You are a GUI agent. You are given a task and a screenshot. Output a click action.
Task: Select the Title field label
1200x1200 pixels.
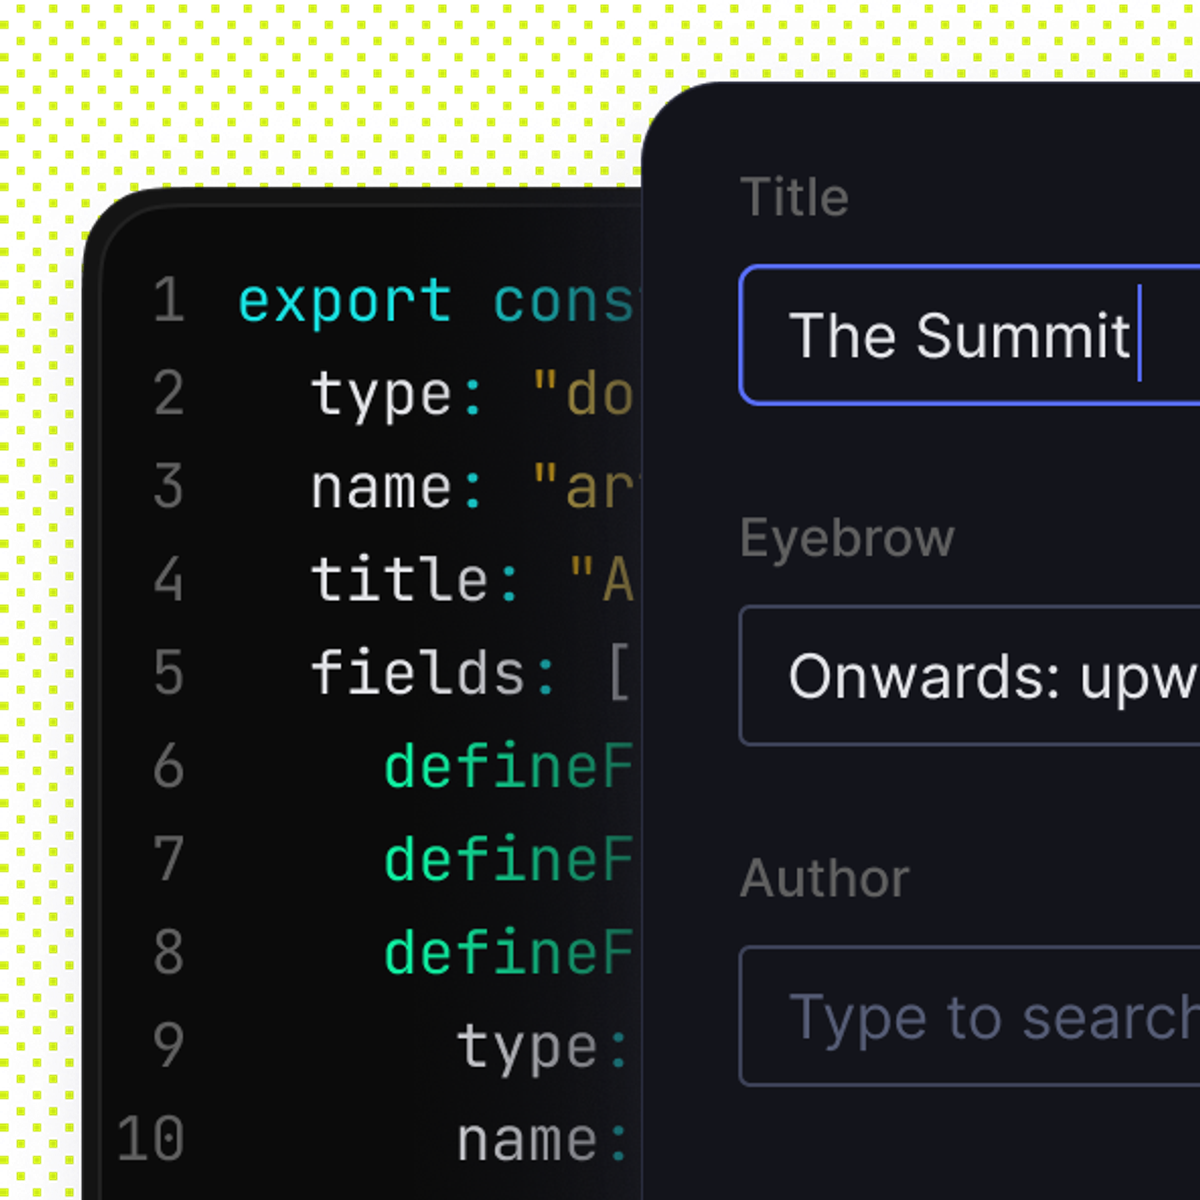pyautogui.click(x=794, y=197)
